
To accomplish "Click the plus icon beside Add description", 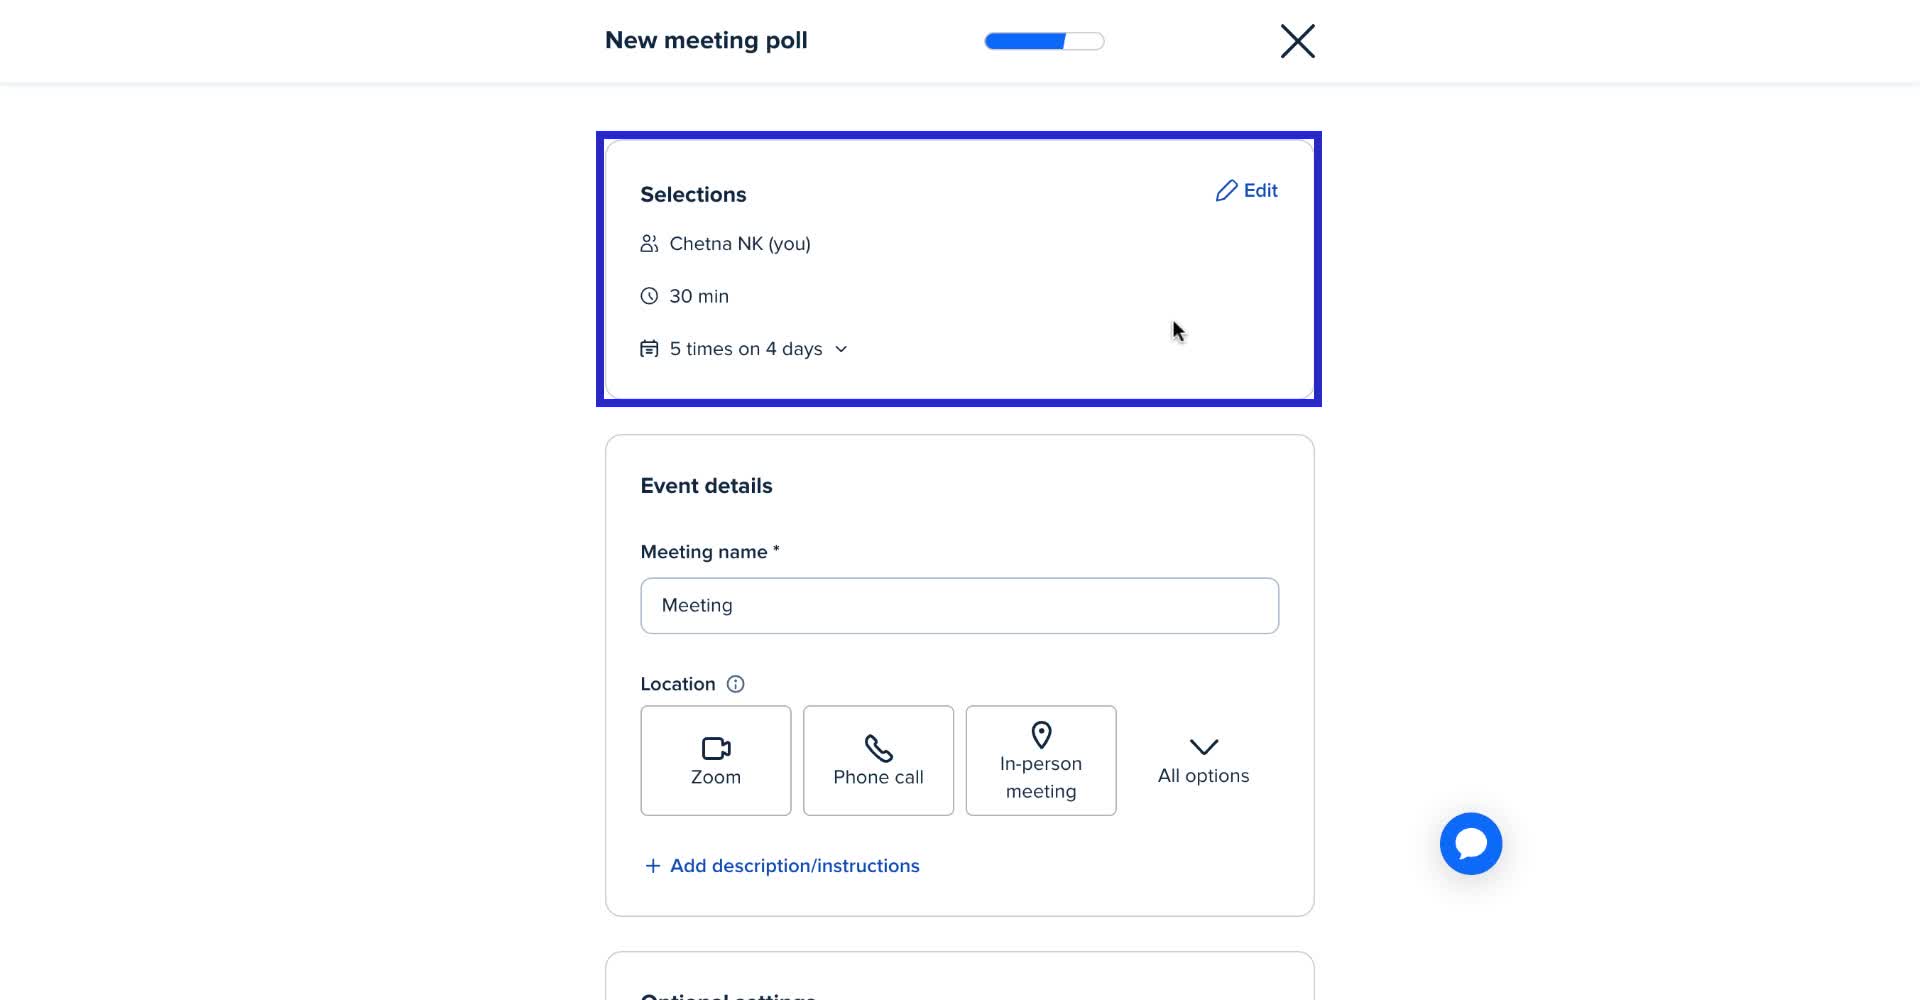I will click(x=652, y=865).
